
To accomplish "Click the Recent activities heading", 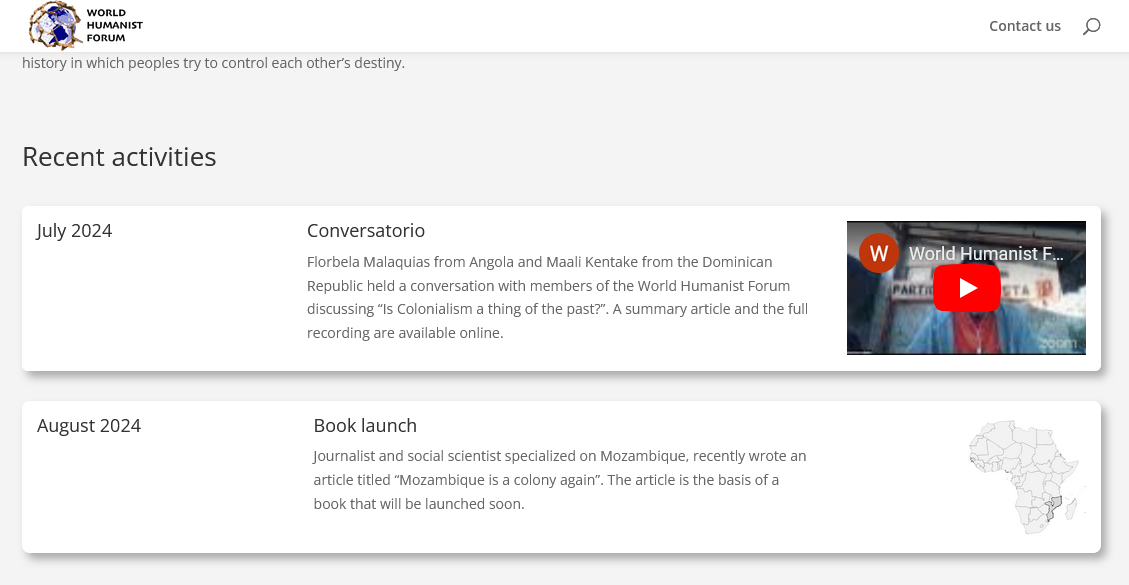I will click(x=119, y=157).
